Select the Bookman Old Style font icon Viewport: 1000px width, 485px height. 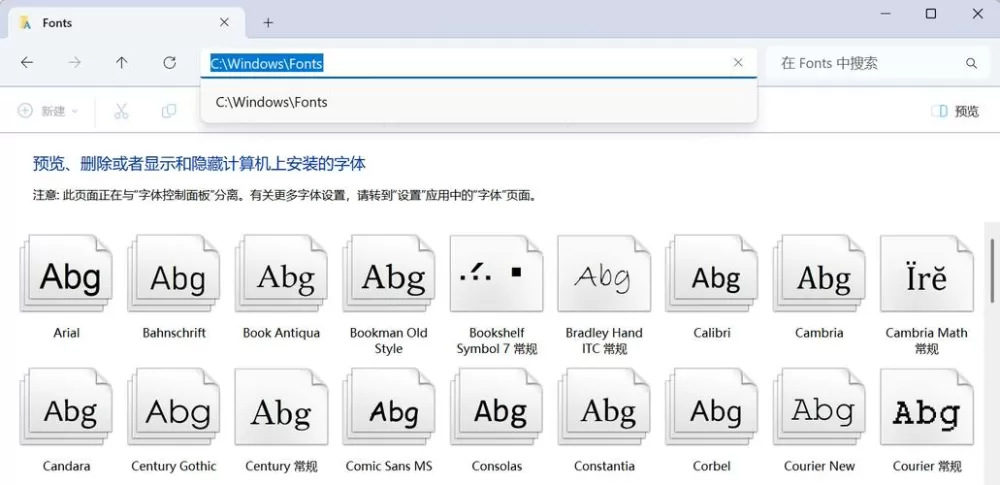(x=389, y=274)
